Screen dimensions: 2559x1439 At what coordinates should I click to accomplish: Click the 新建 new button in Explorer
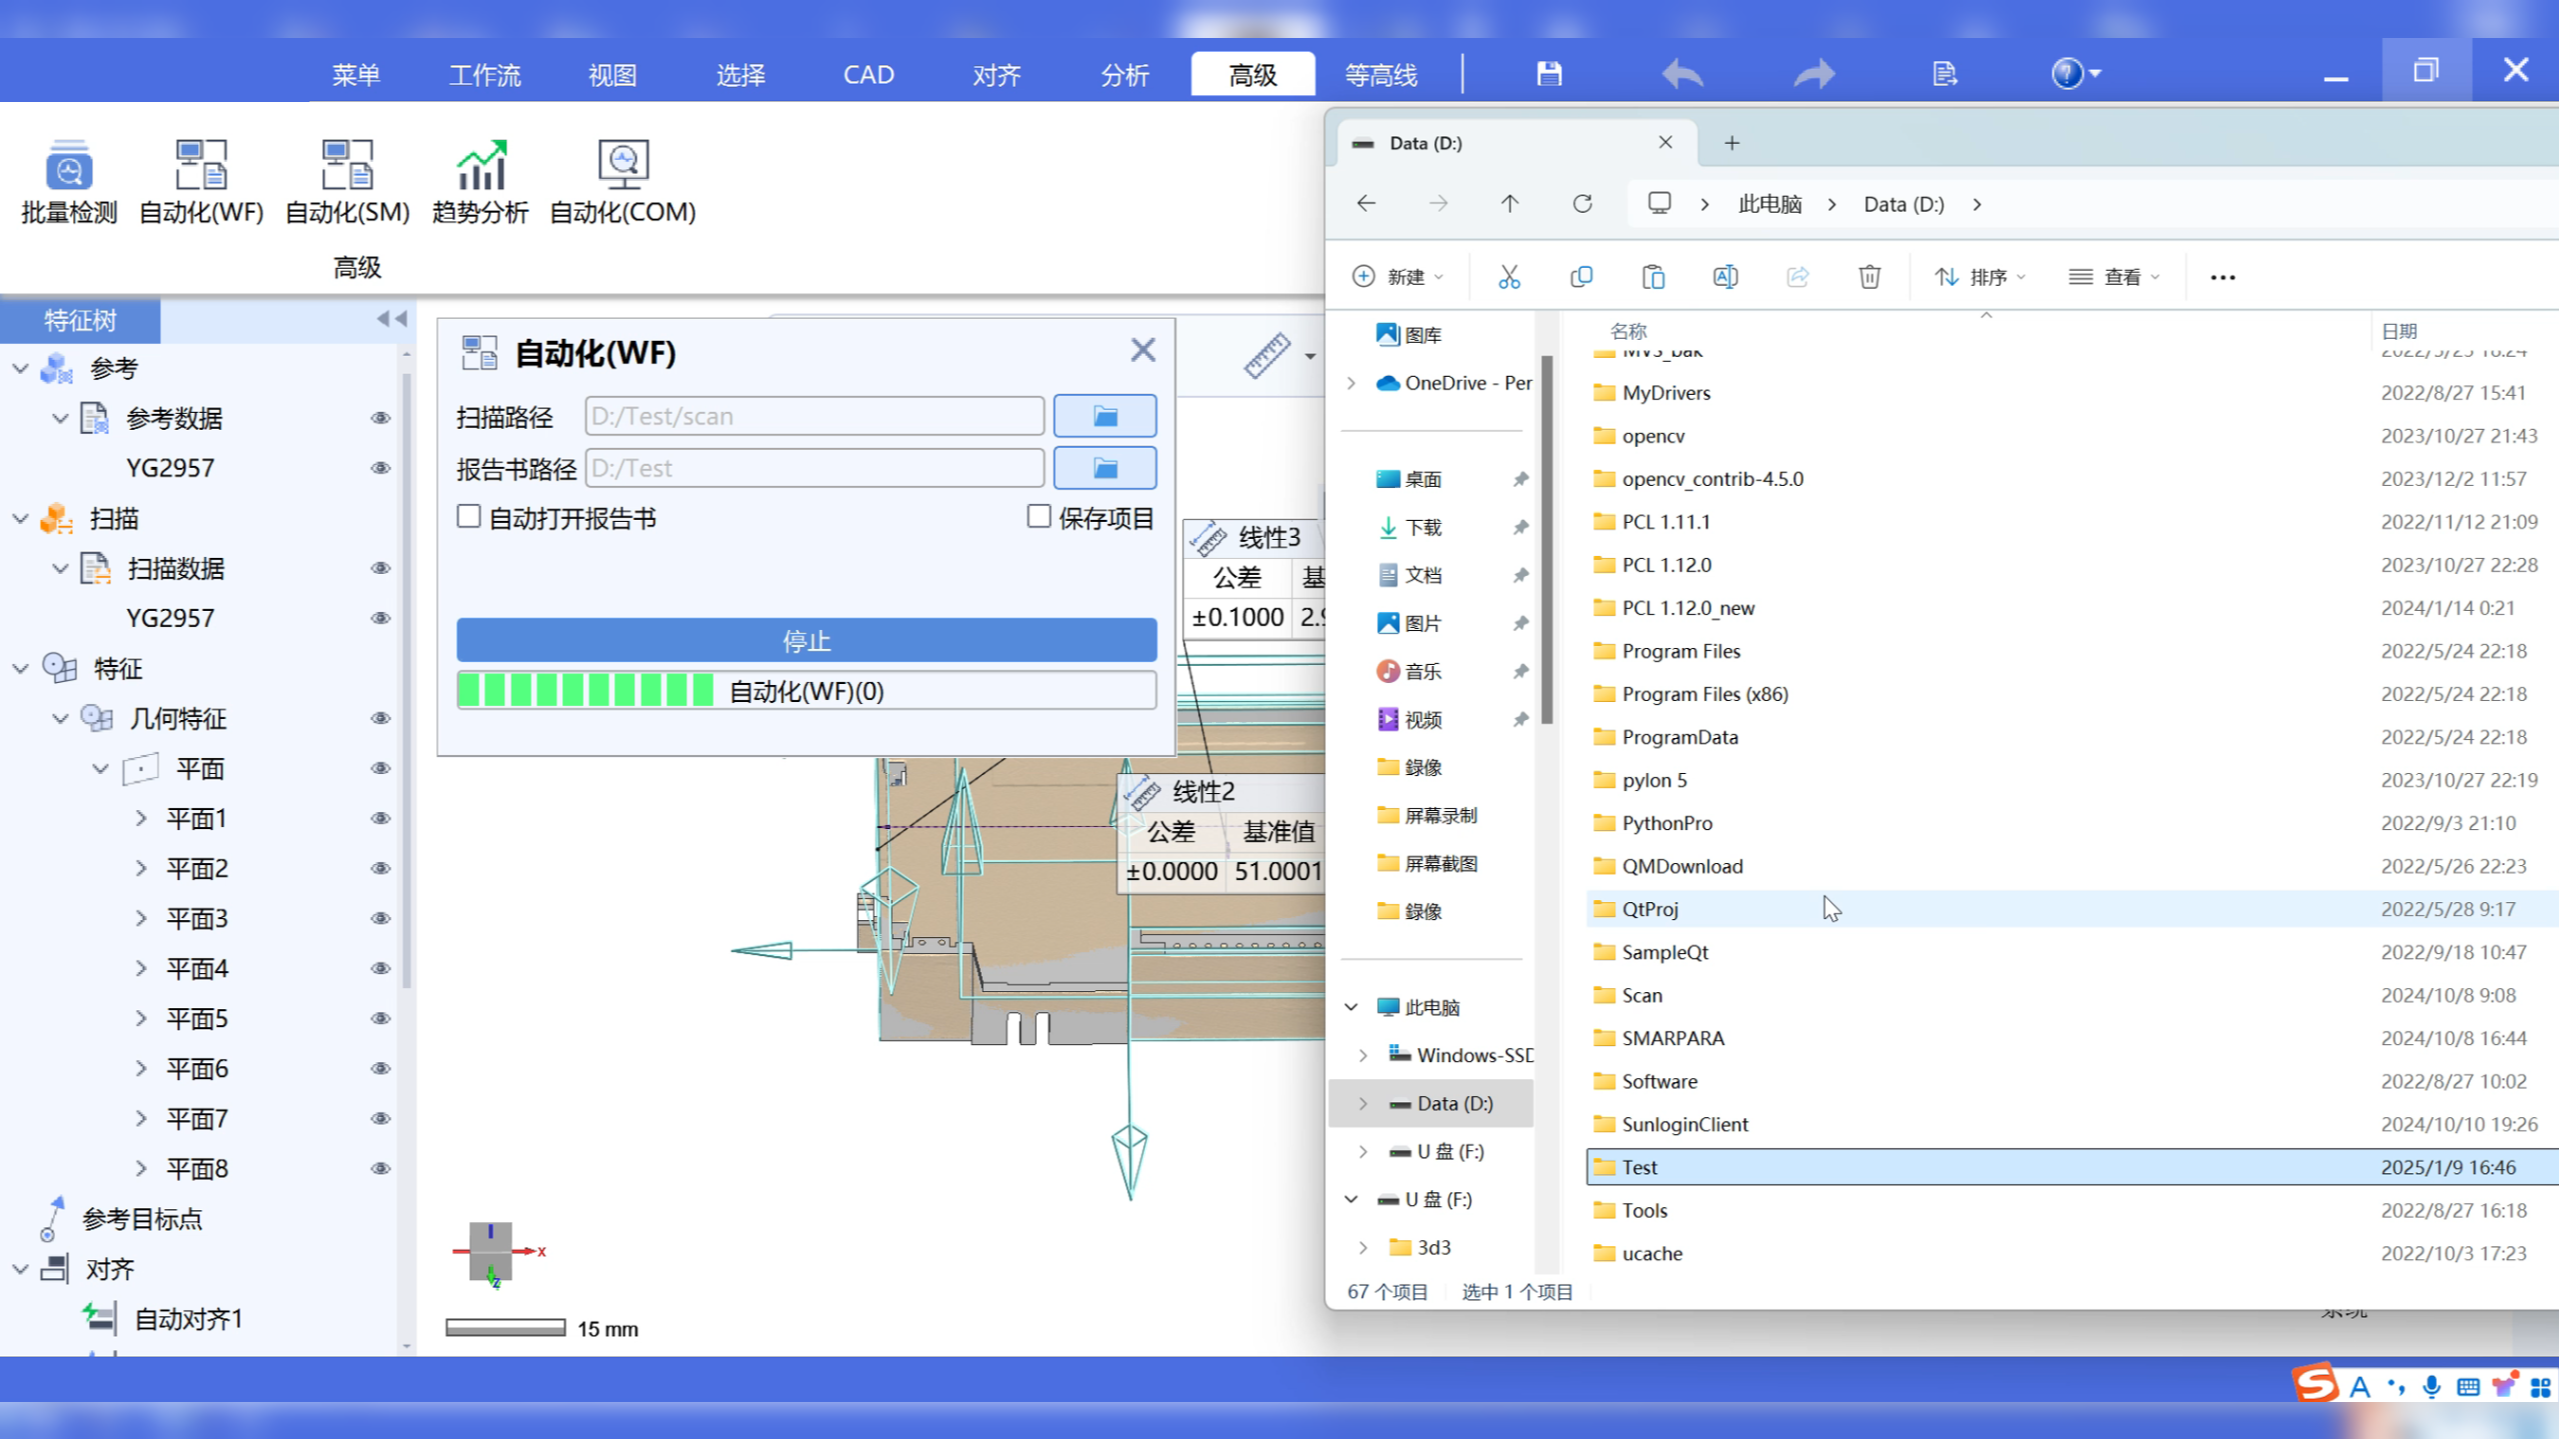tap(1397, 277)
